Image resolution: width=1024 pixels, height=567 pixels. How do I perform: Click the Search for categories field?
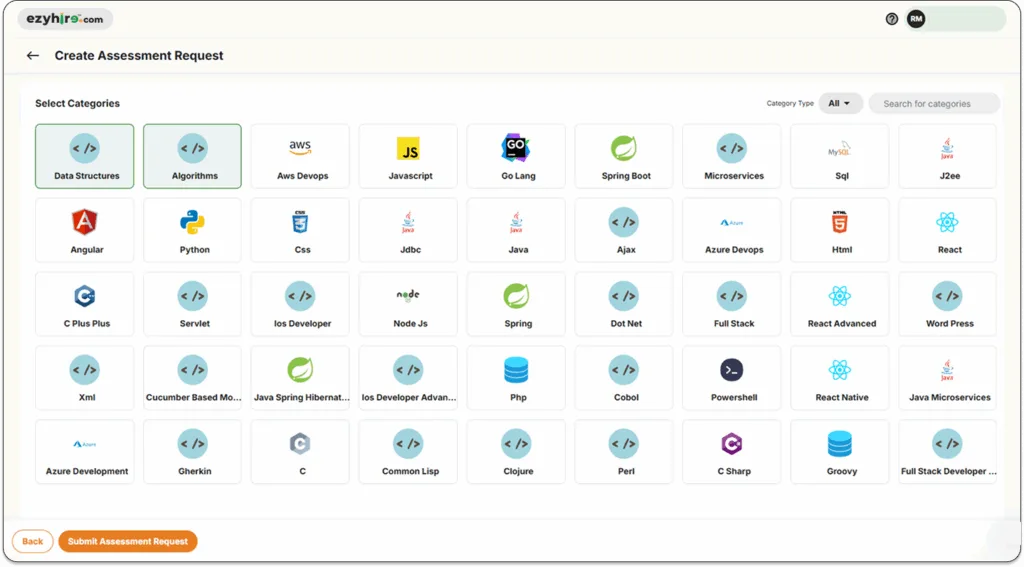(x=934, y=103)
